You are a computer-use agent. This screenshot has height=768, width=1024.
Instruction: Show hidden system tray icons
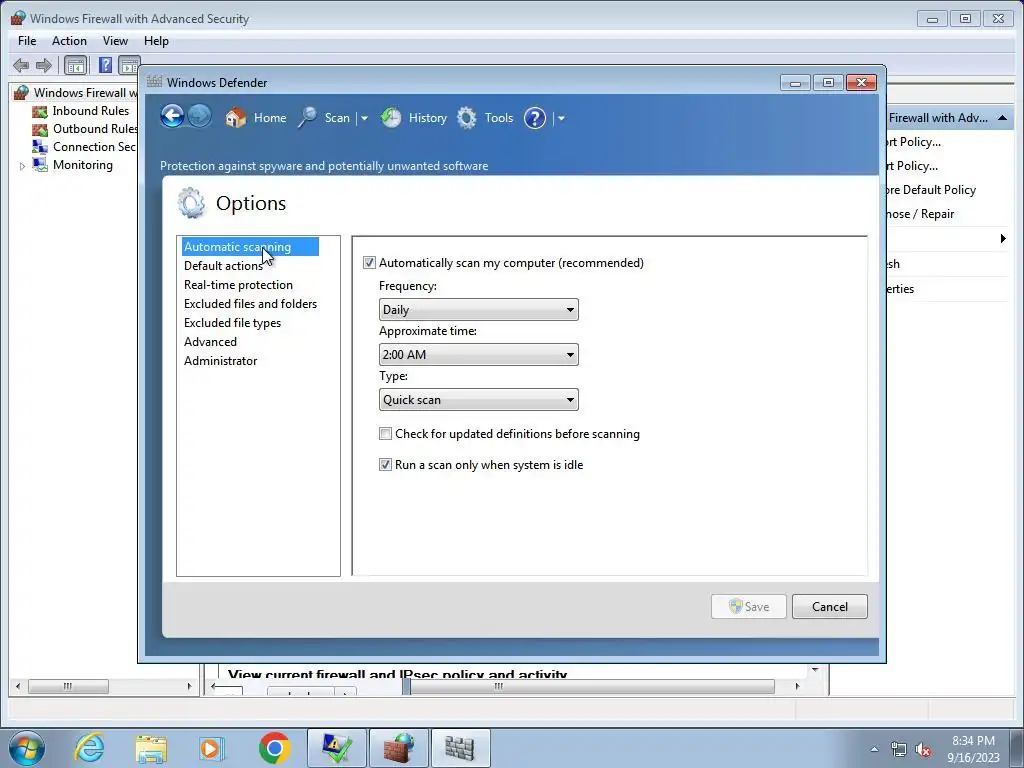874,749
